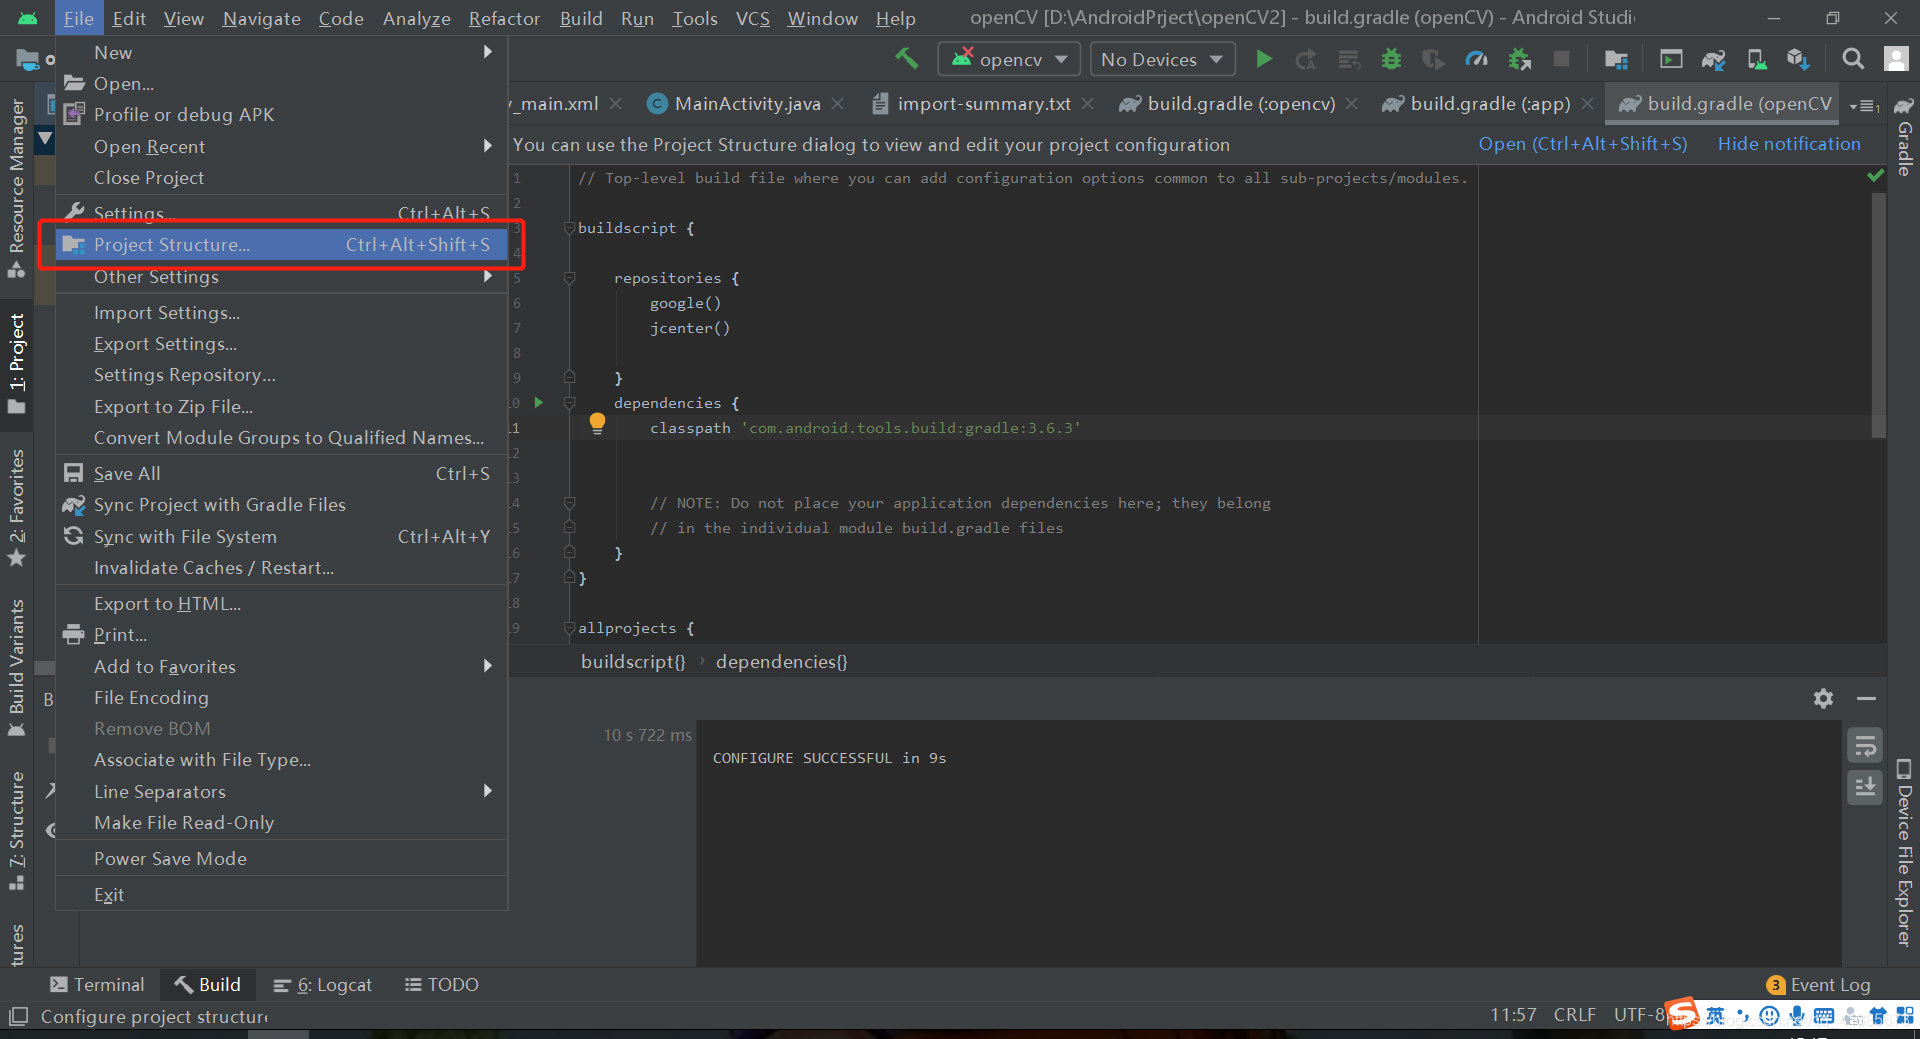Run the app with the green Run icon

pyautogui.click(x=1263, y=59)
